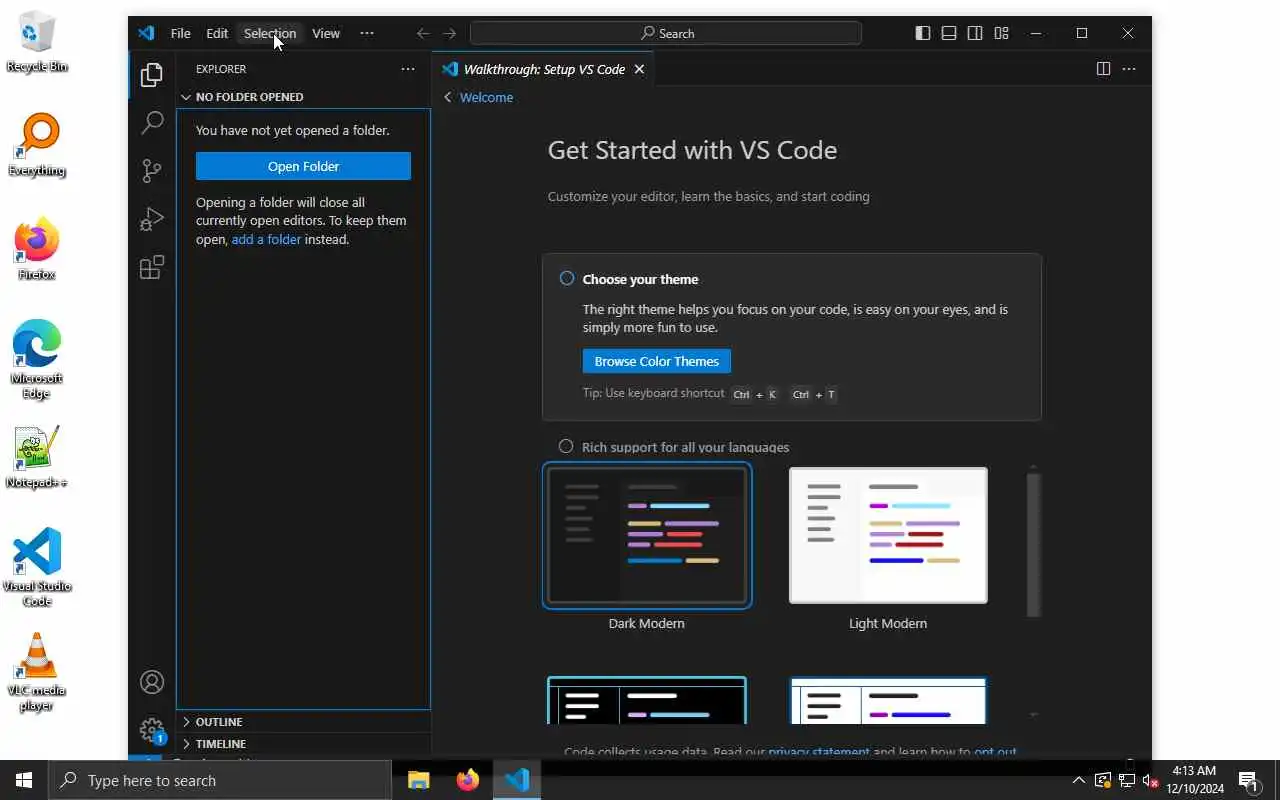Open the taskbar clock and date
The width and height of the screenshot is (1280, 800).
pyautogui.click(x=1194, y=780)
